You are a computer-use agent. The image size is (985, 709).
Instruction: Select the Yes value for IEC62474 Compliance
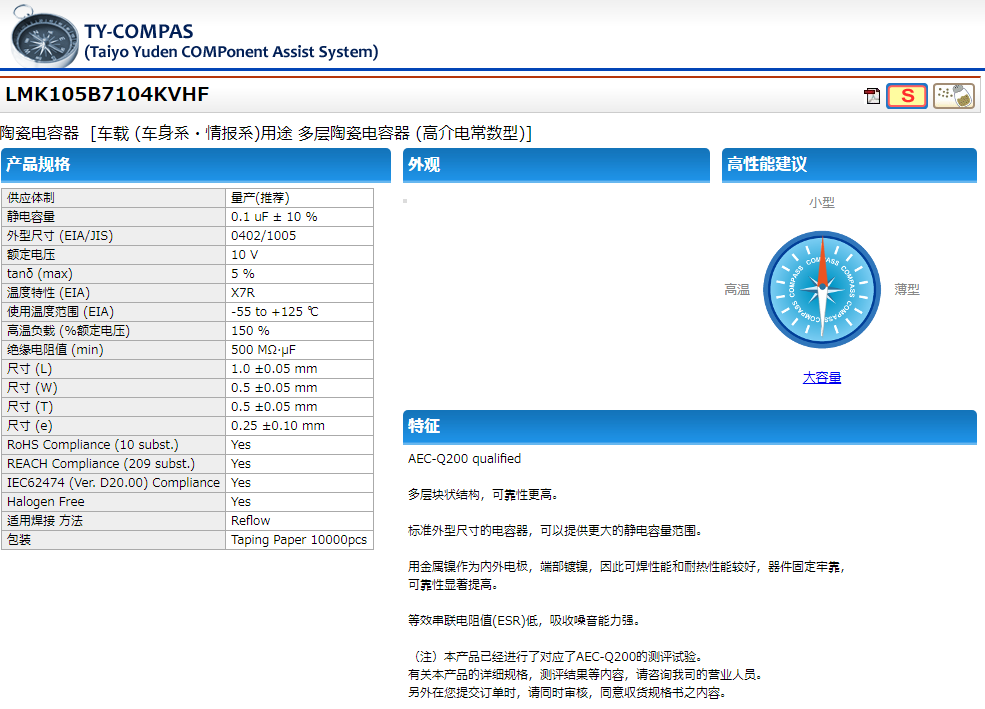click(241, 483)
